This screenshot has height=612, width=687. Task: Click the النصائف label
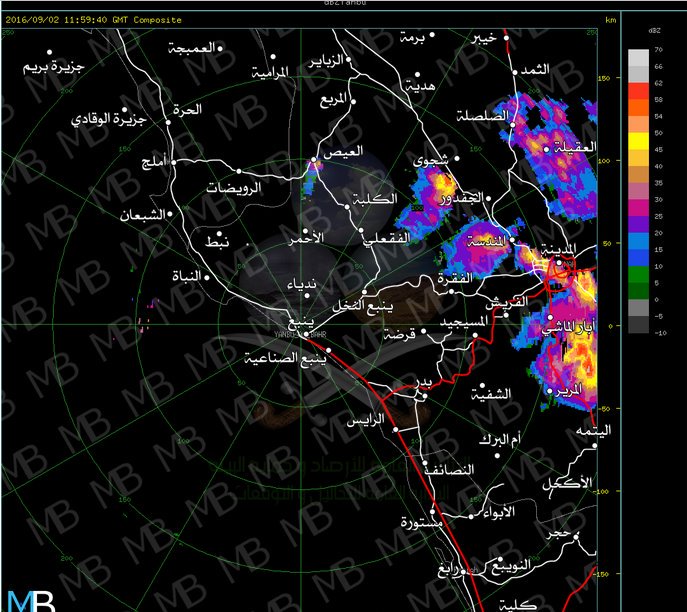coord(450,470)
